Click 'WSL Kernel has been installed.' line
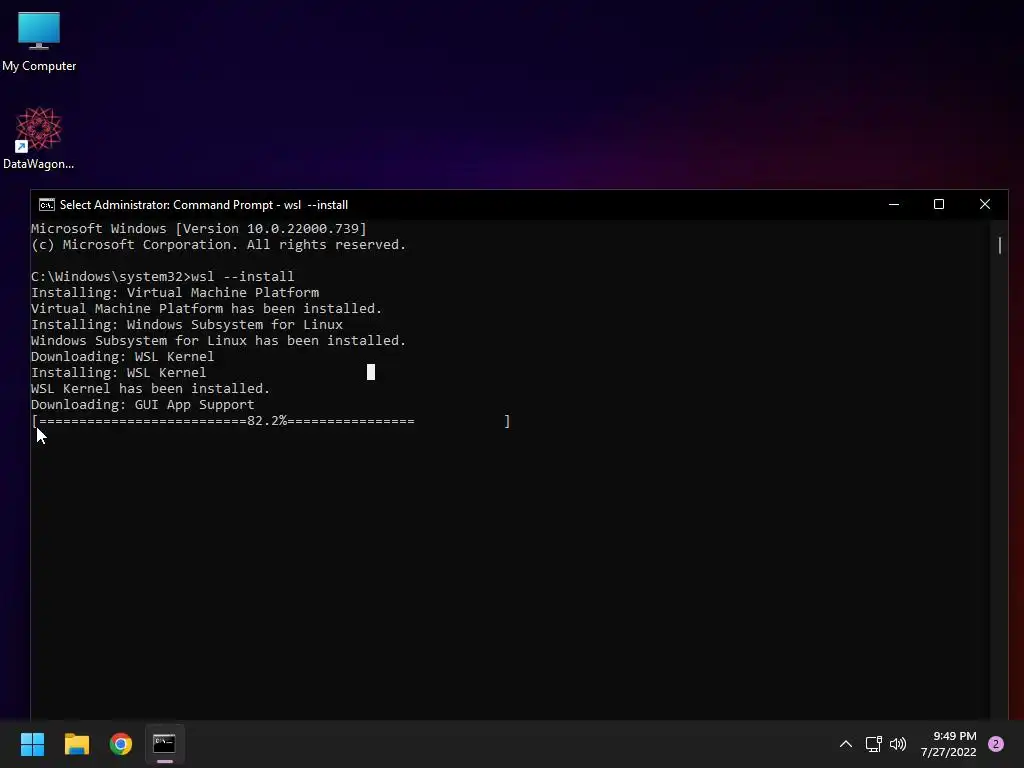Image resolution: width=1024 pixels, height=768 pixels. (x=150, y=389)
